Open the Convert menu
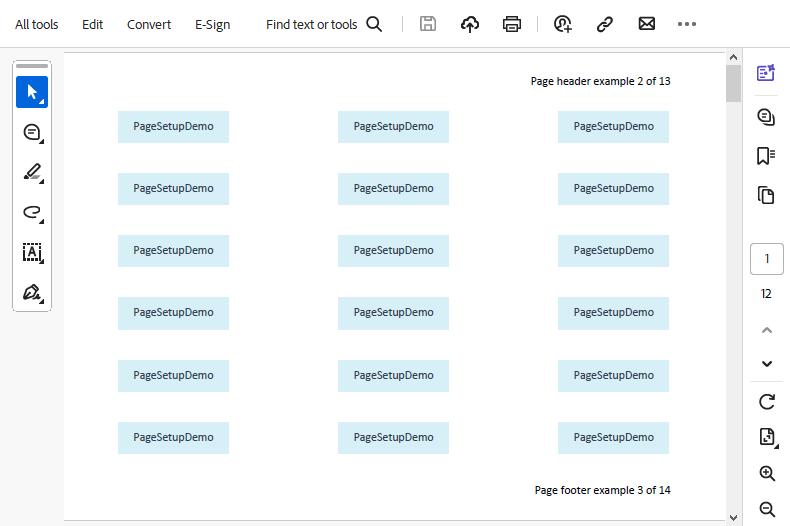 (149, 24)
